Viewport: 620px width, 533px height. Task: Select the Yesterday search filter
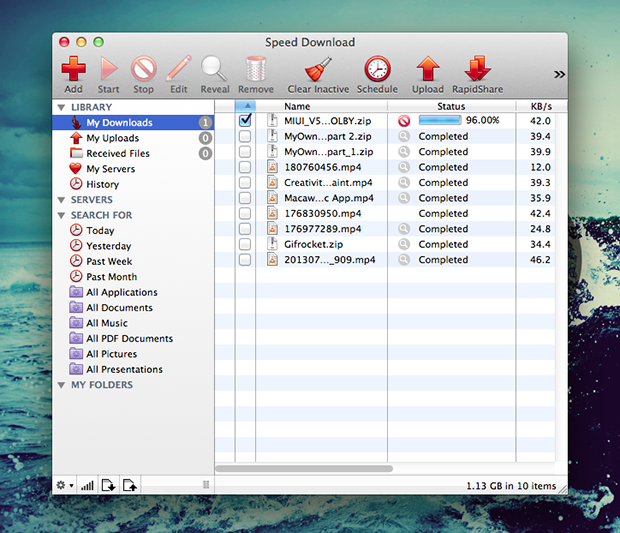coord(133,246)
